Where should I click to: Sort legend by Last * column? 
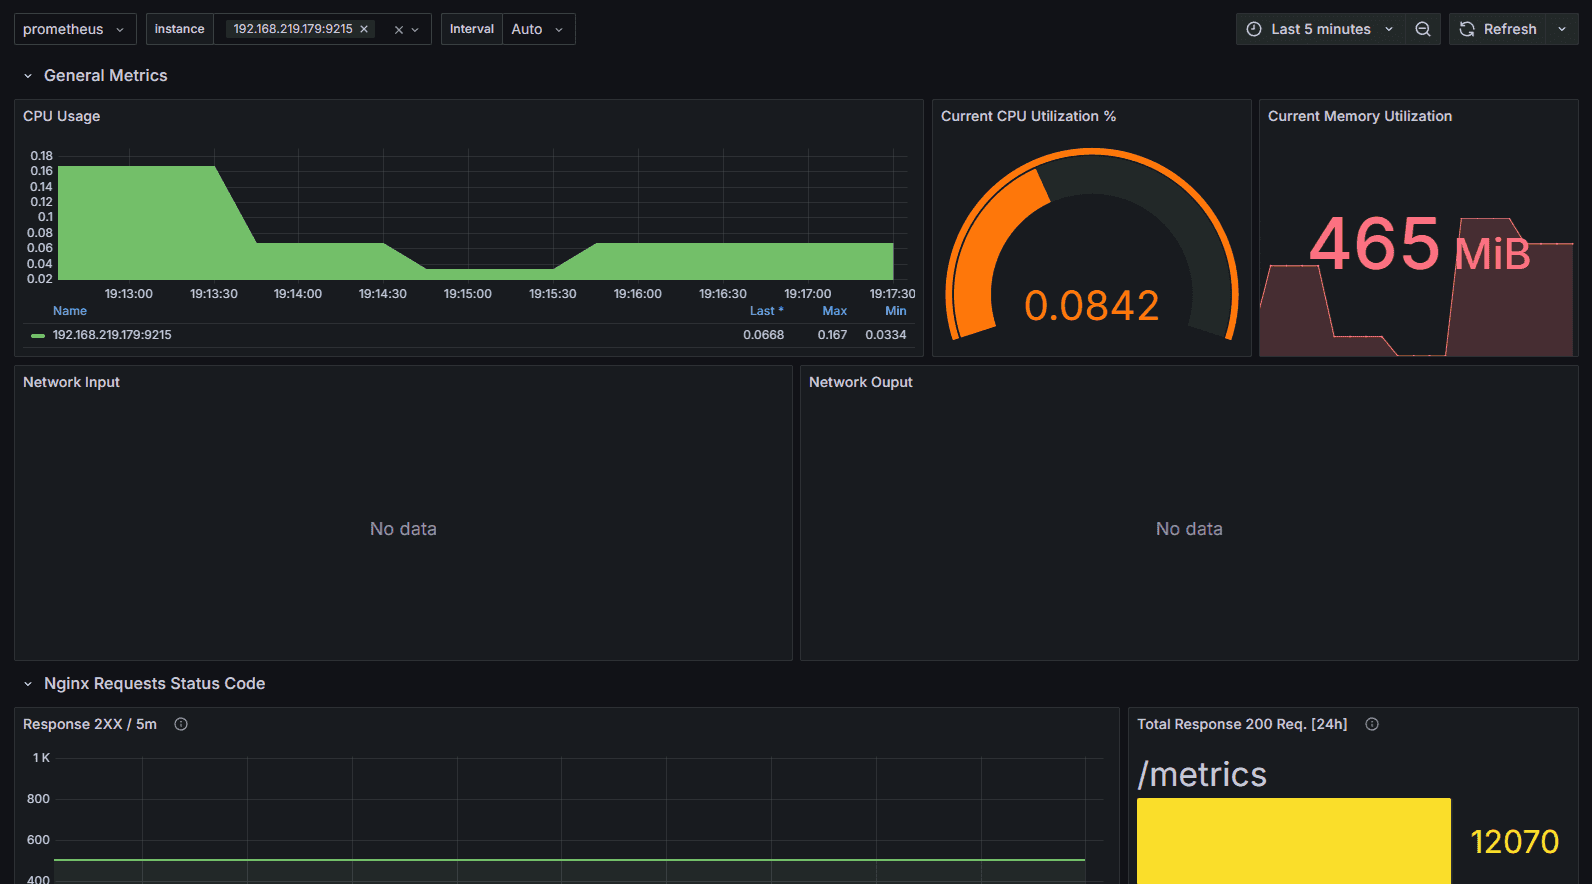pos(767,311)
